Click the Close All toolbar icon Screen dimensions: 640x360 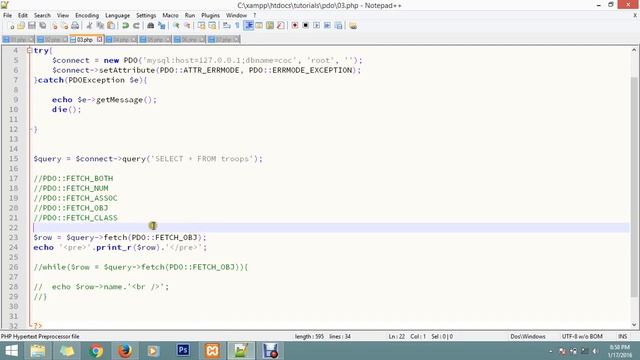tap(64, 26)
